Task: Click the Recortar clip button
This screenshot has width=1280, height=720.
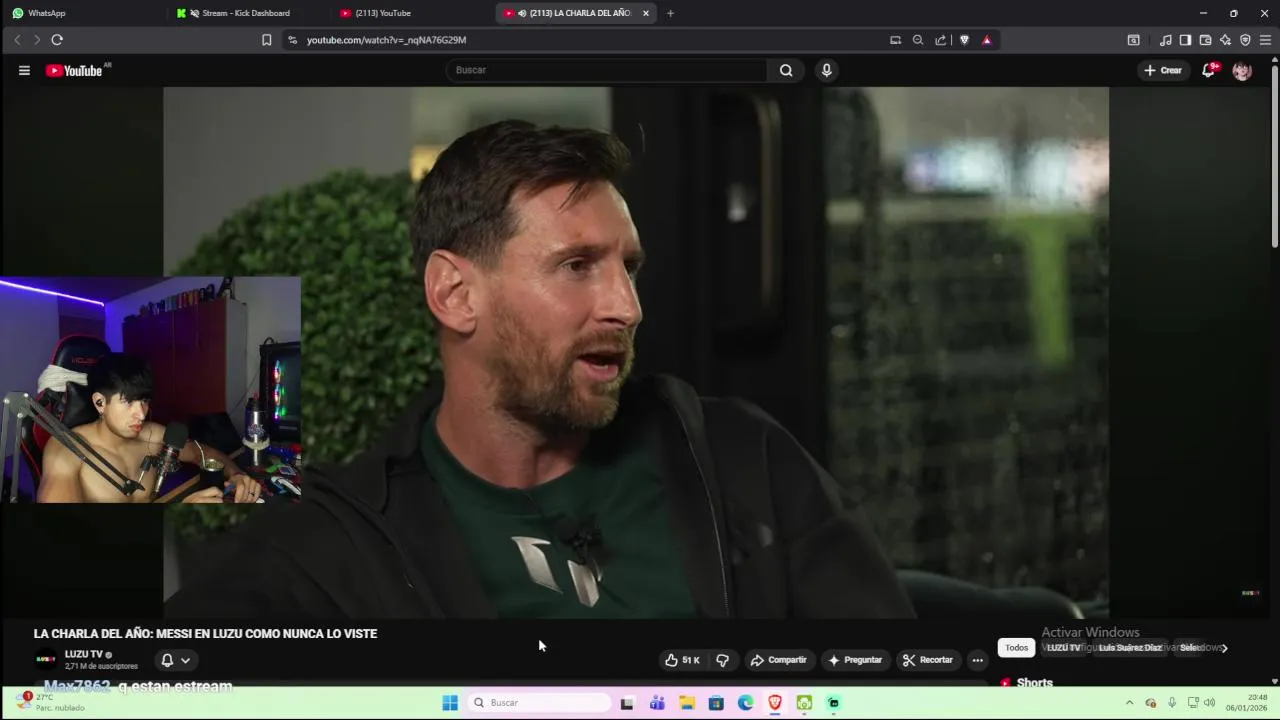Action: point(928,660)
